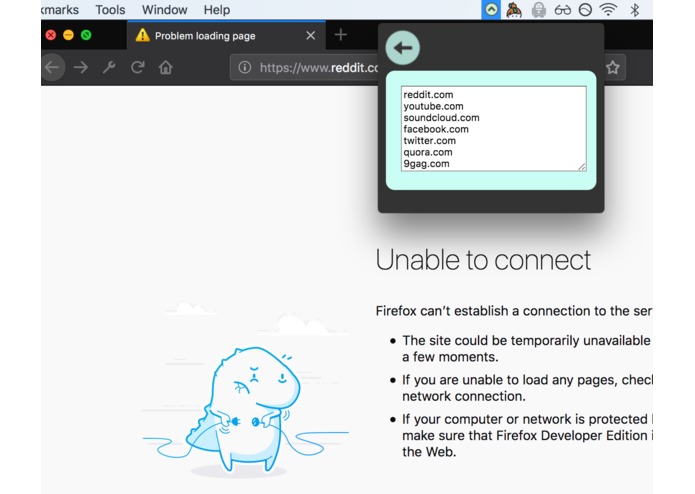The width and height of the screenshot is (695, 494).
Task: Click the gray padlock robot toolbar icon
Action: point(539,10)
